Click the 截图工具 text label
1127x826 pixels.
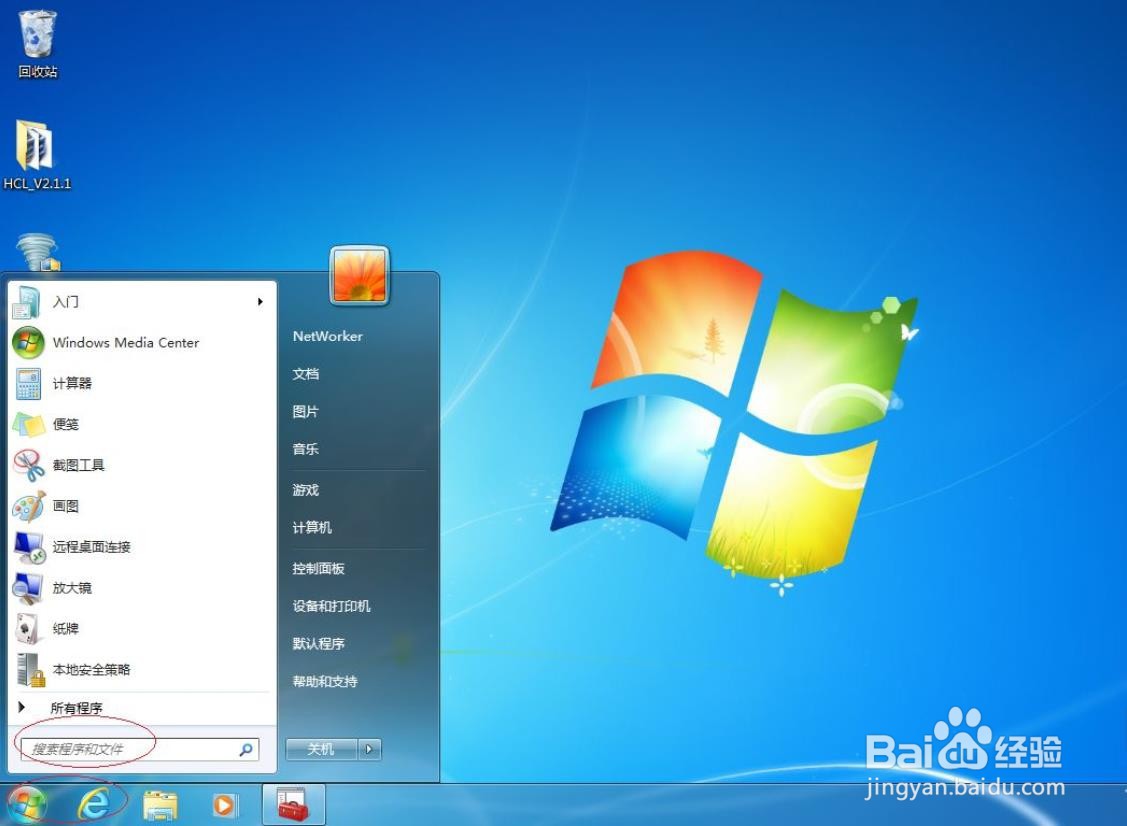[x=78, y=465]
